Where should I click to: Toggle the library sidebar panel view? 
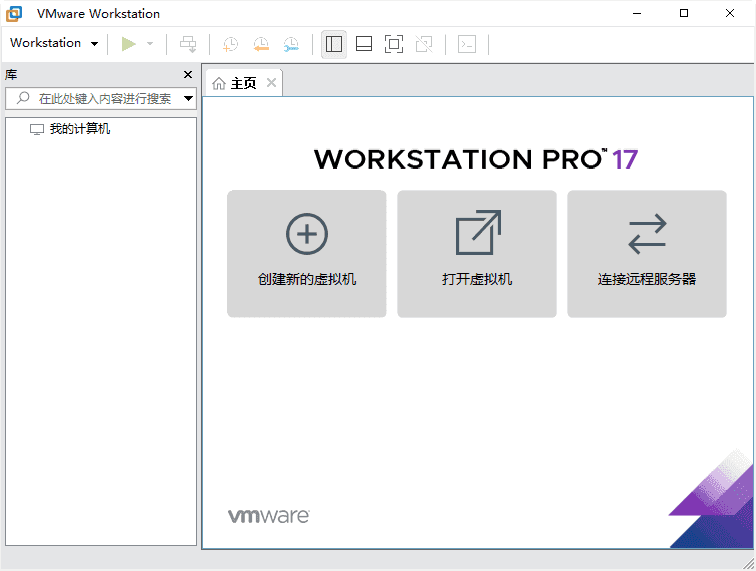(x=334, y=44)
